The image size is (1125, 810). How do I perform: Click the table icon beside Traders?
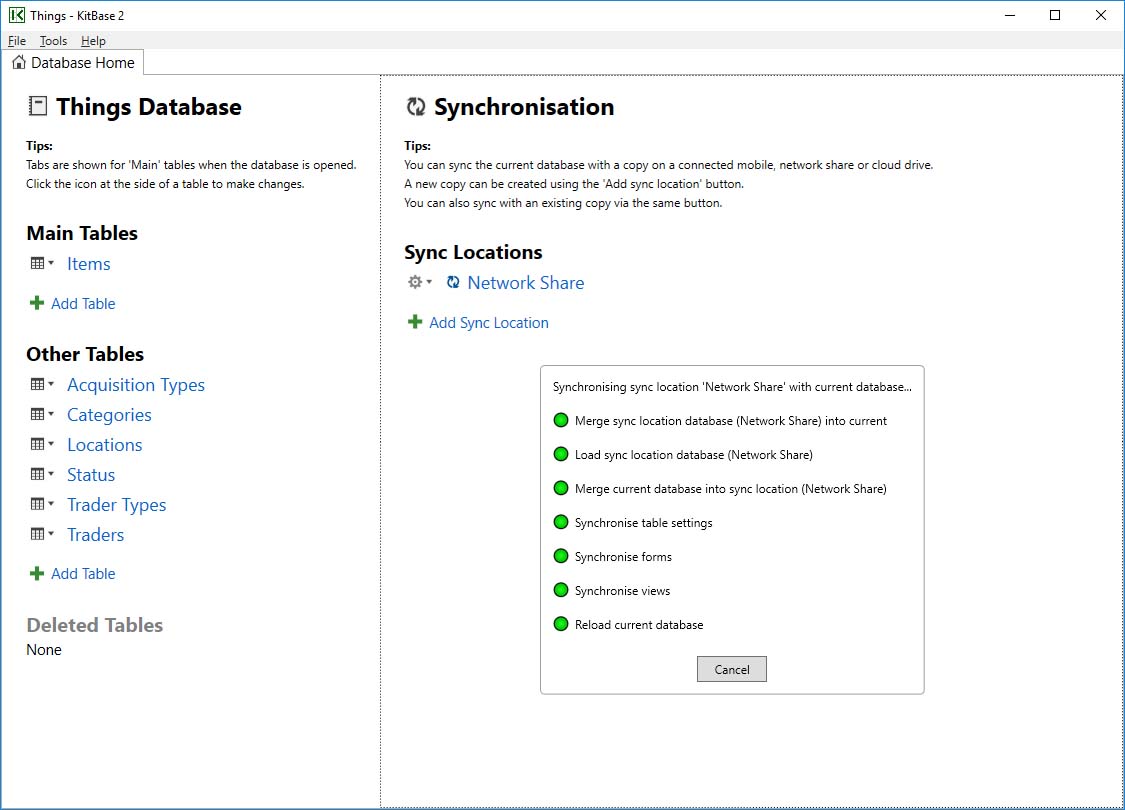click(x=37, y=534)
